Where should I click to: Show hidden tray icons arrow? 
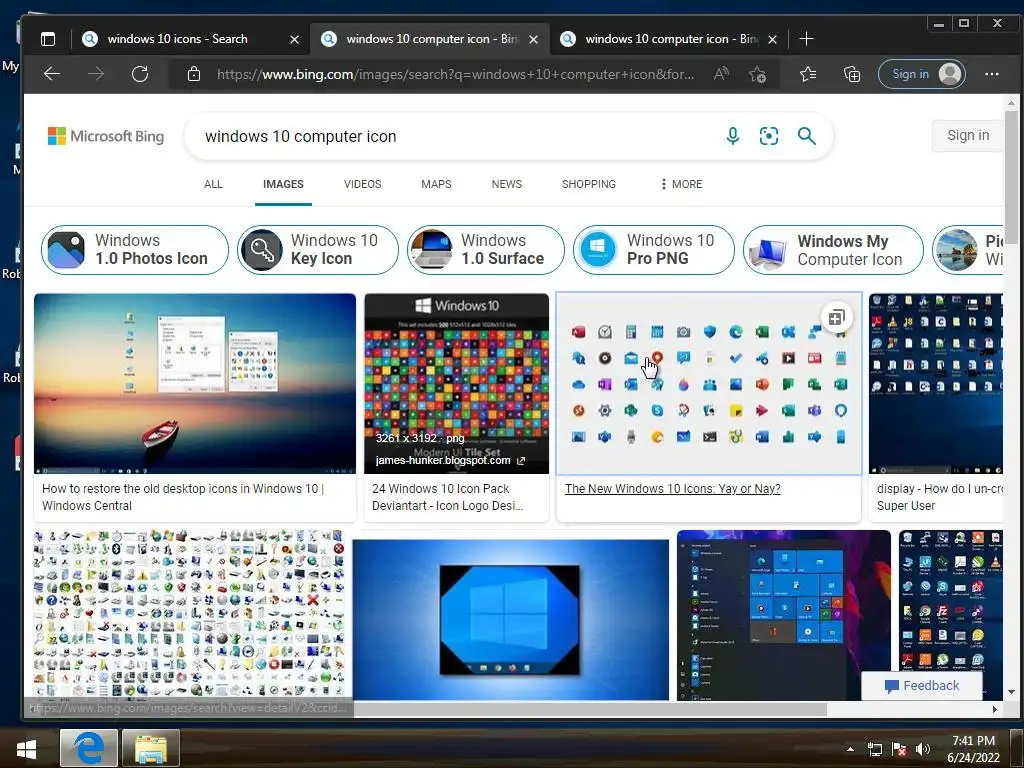[850, 749]
